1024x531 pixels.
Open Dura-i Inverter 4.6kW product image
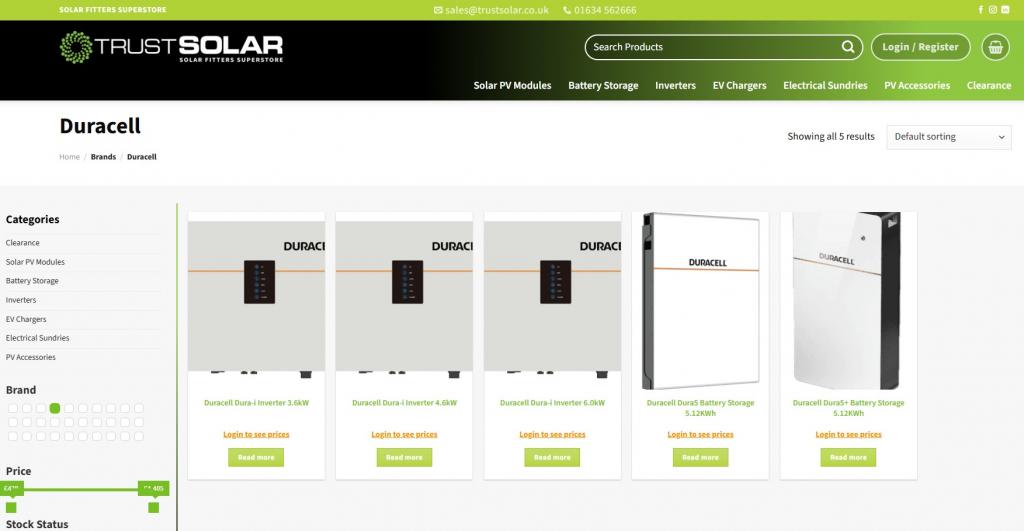[x=404, y=300]
